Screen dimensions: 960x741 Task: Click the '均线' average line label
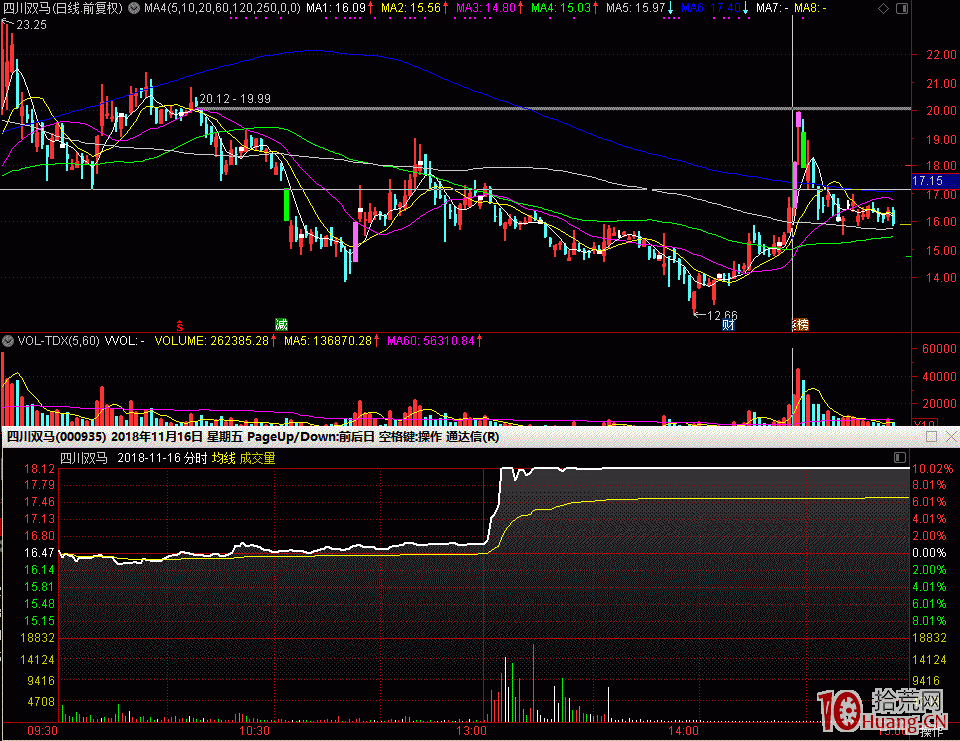point(223,458)
